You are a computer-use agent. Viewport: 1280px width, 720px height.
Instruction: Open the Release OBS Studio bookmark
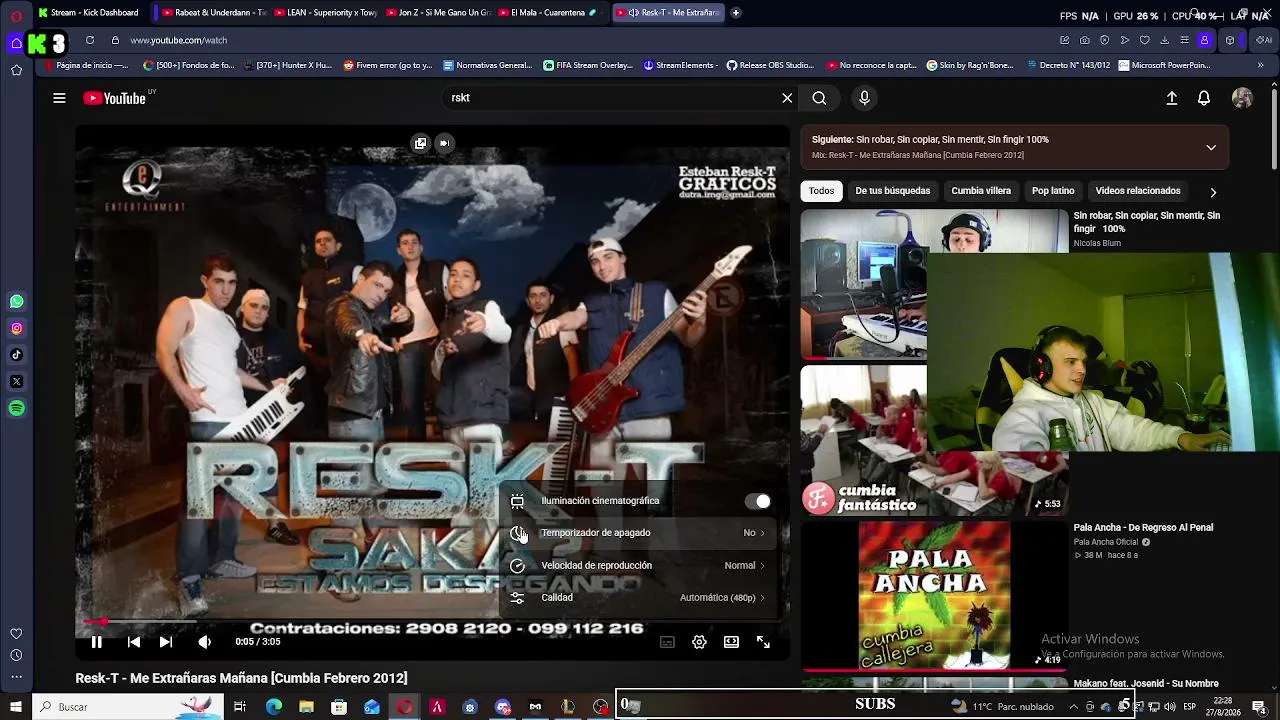pos(771,66)
